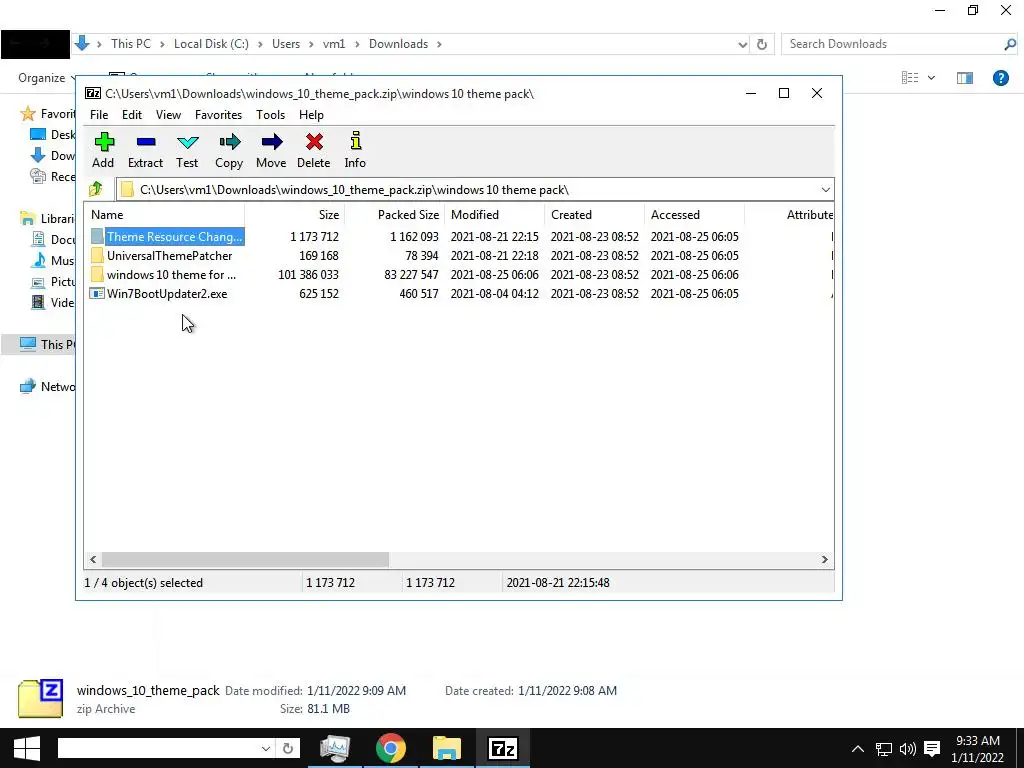1024x768 pixels.
Task: Refresh the Explorer Downloads address bar
Action: click(x=761, y=44)
